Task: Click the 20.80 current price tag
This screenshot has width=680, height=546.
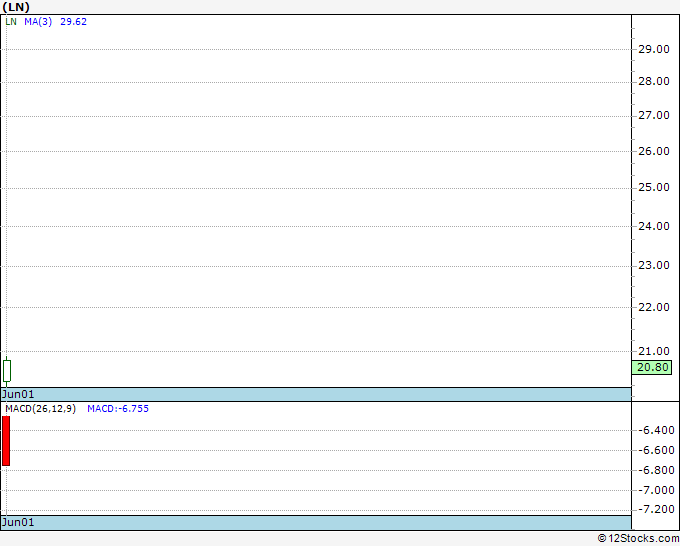Action: pos(652,367)
